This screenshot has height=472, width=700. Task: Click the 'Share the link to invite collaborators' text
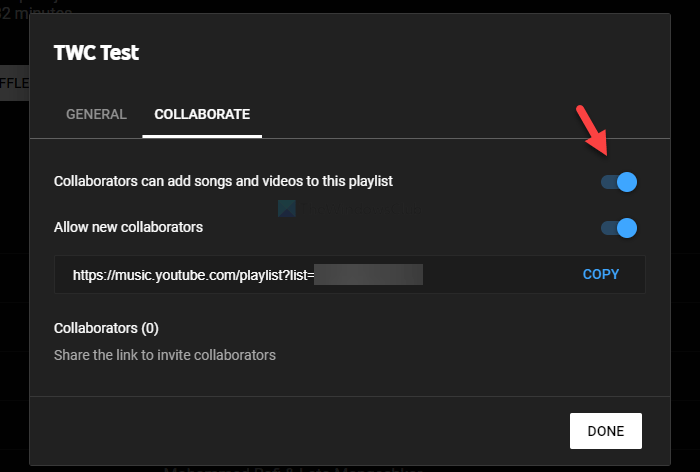coord(164,355)
